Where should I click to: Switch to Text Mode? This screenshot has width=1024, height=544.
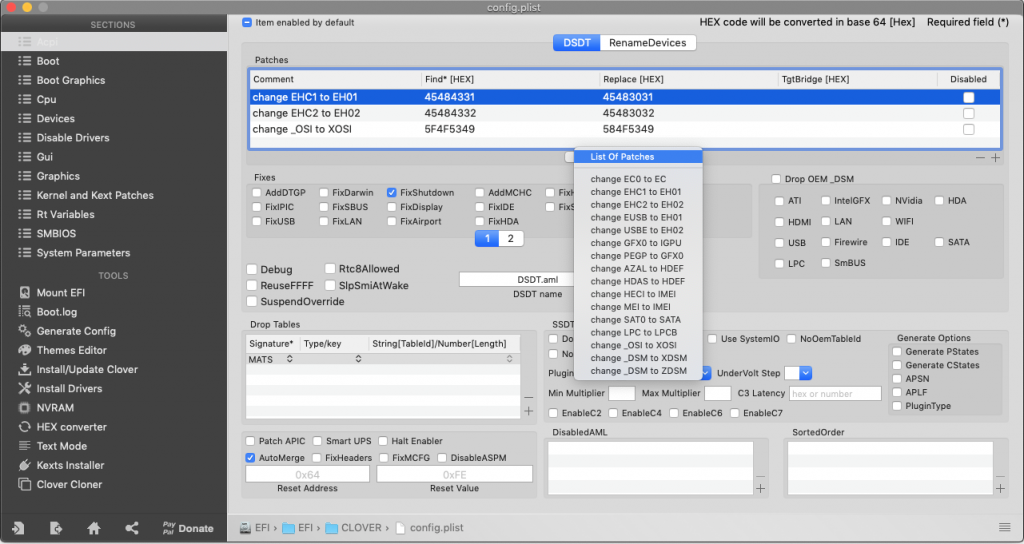[x=61, y=446]
